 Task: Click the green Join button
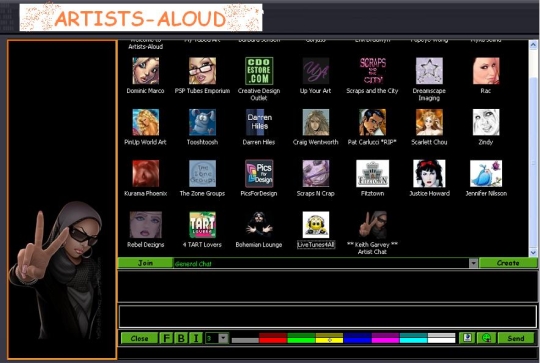(x=146, y=263)
